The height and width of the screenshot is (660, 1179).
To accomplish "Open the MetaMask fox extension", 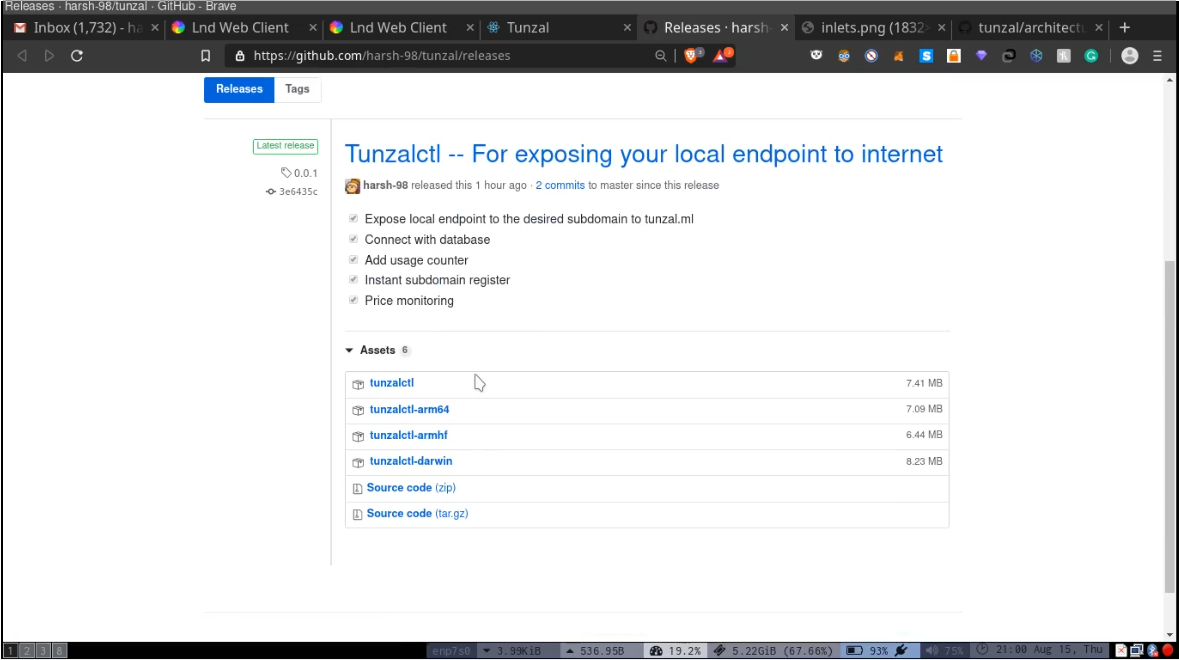I will tap(898, 56).
